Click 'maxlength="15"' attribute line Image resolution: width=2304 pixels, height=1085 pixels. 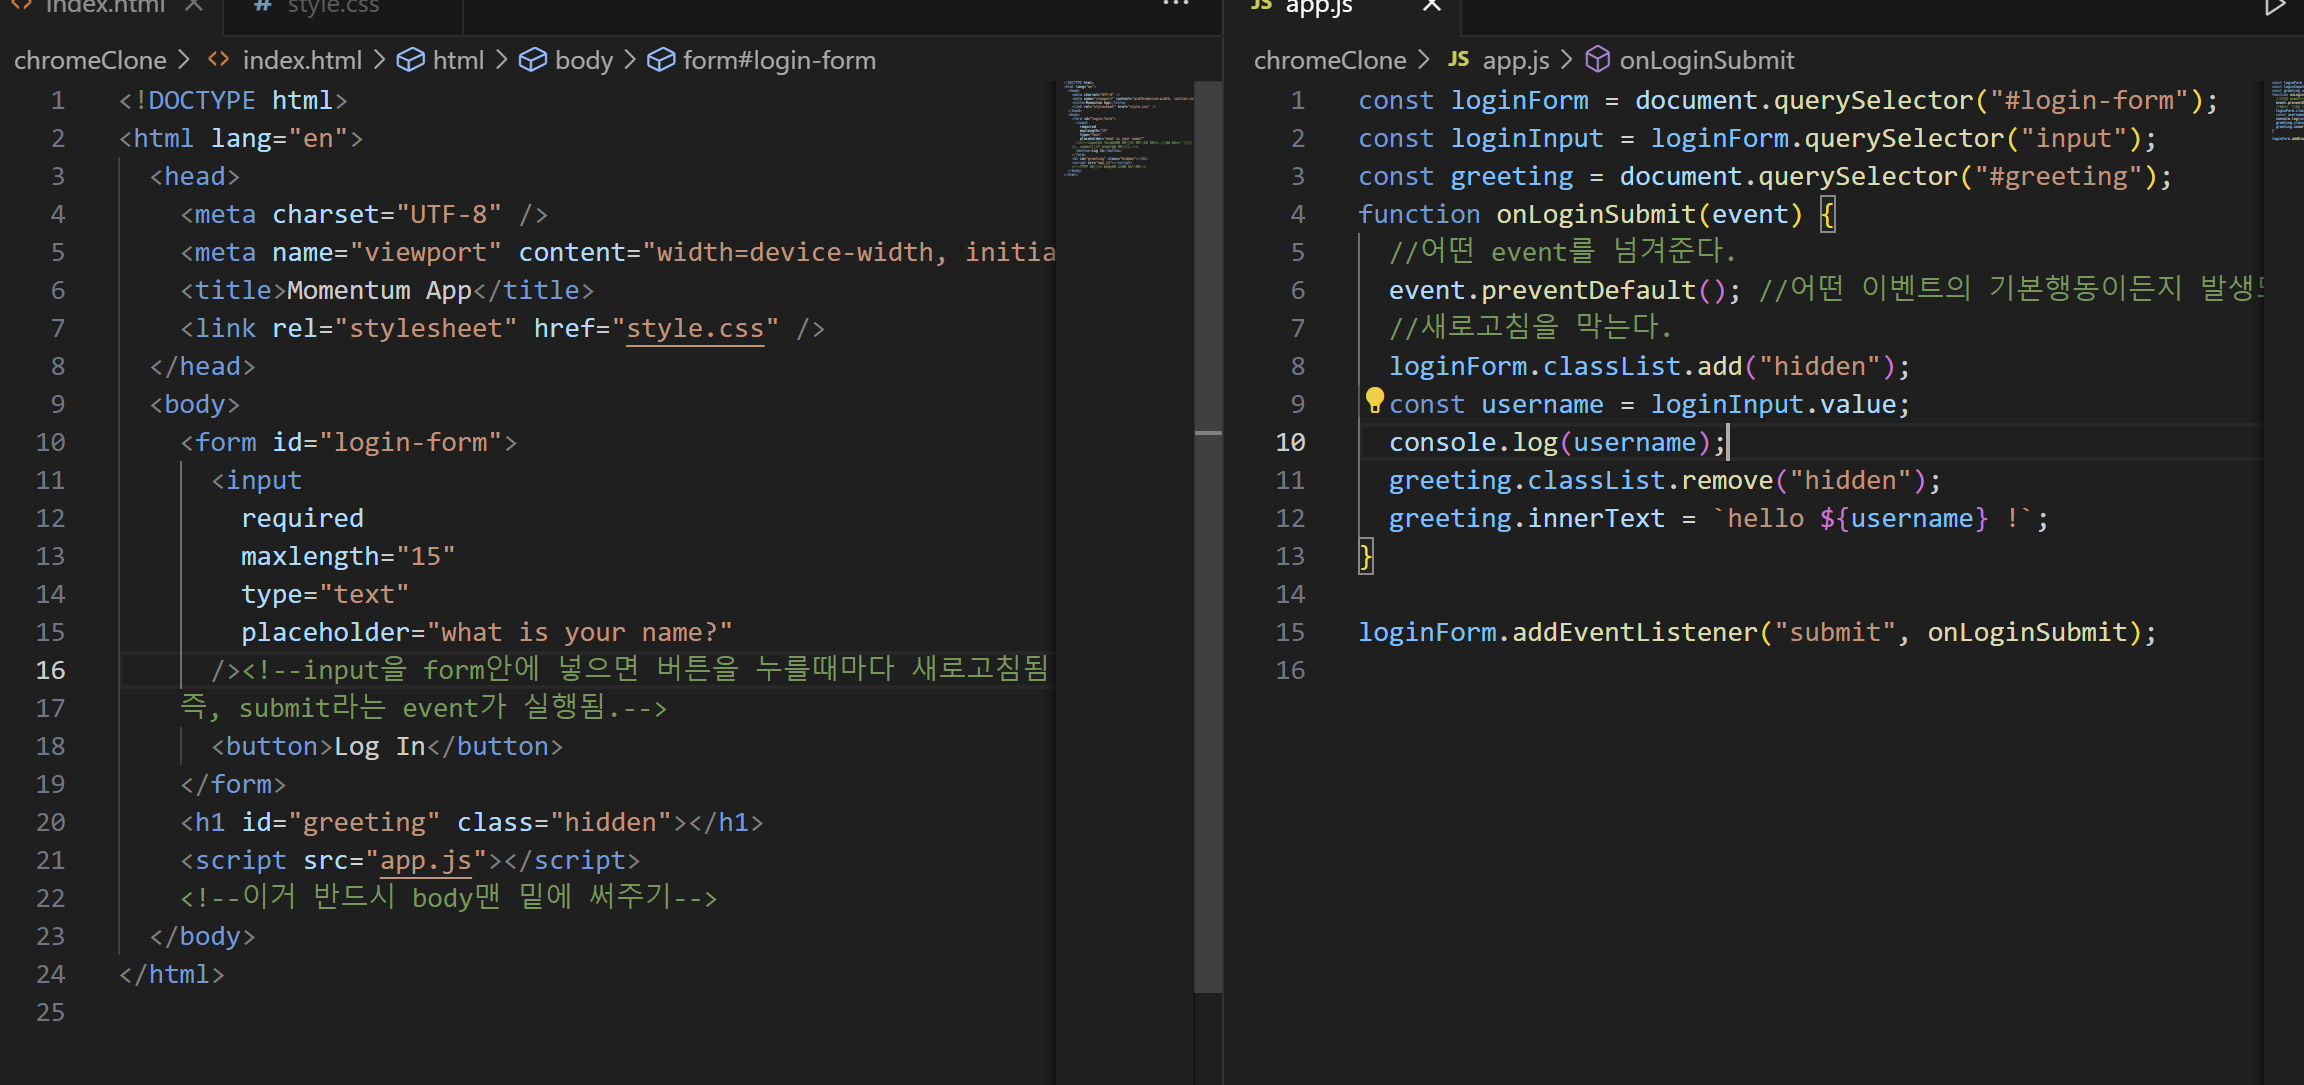coord(348,556)
